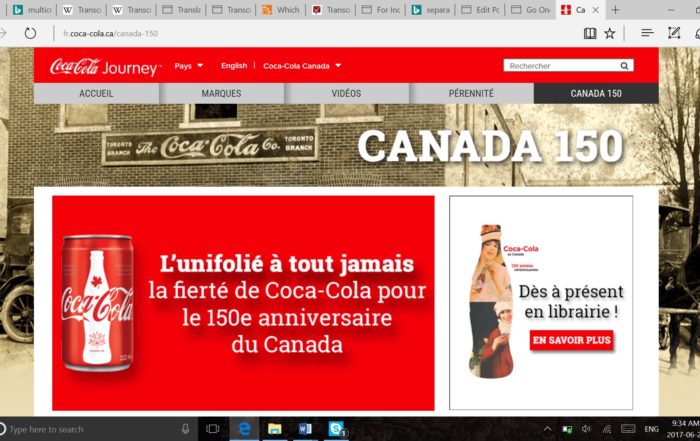The width and height of the screenshot is (700, 441).
Task: Switch to the 'Go On' browser tab
Action: 530,9
